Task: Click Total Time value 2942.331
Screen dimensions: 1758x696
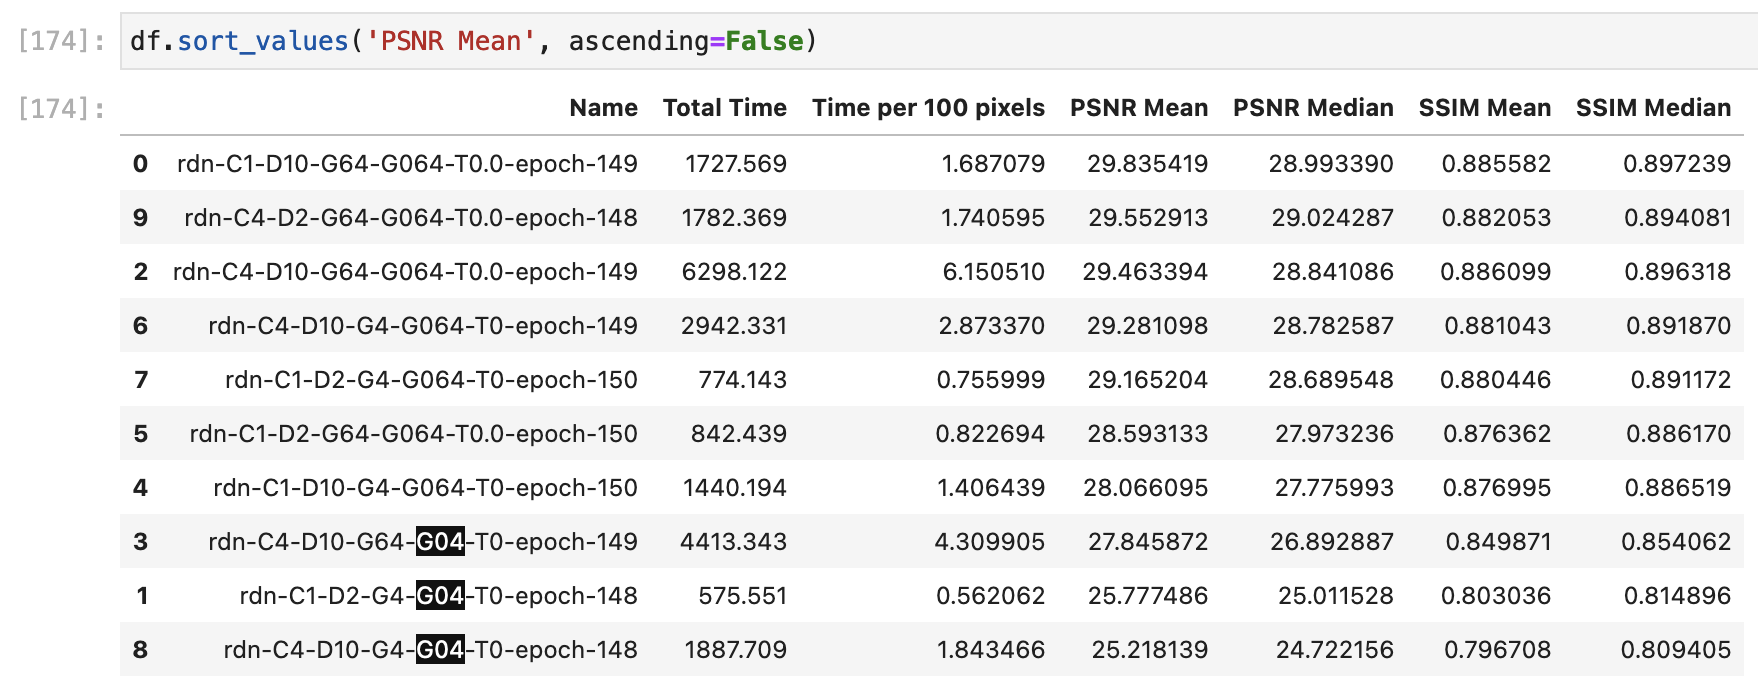Action: (734, 326)
